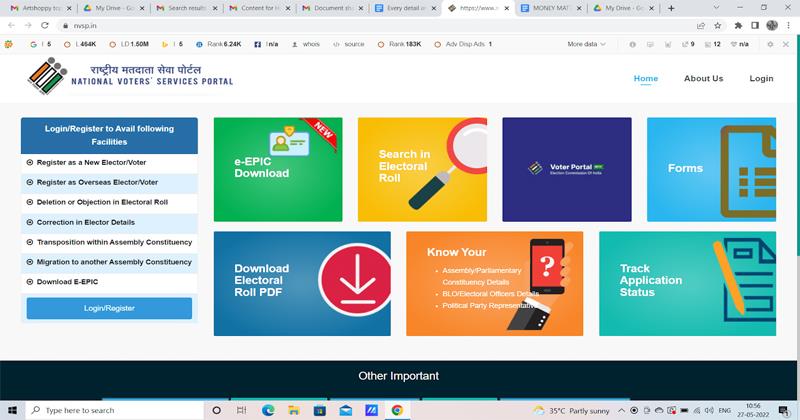Click the browser forward arrow

[28, 26]
